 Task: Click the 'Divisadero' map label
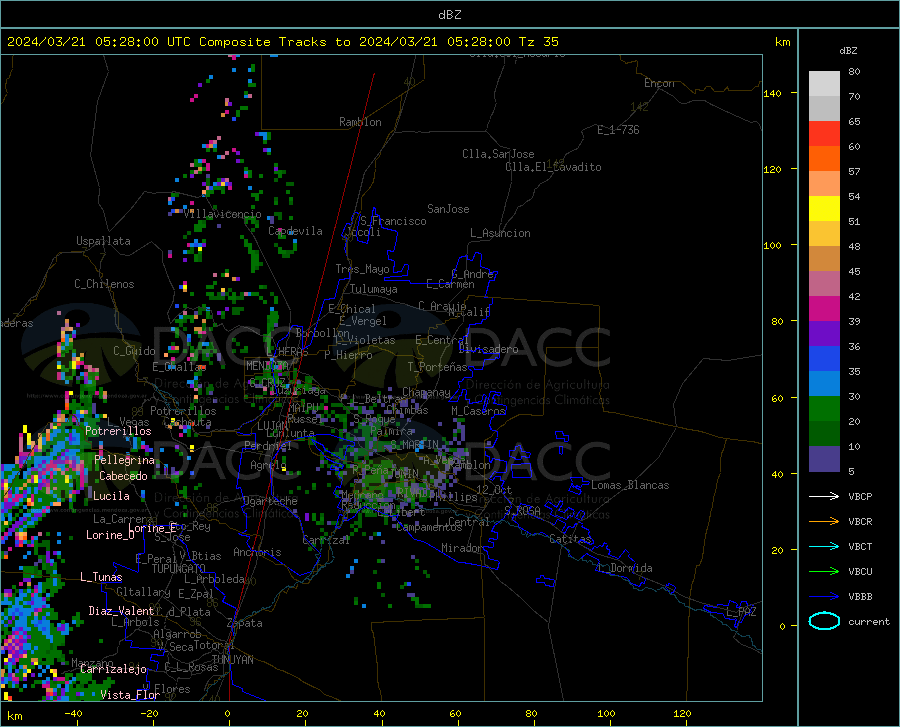tap(488, 349)
